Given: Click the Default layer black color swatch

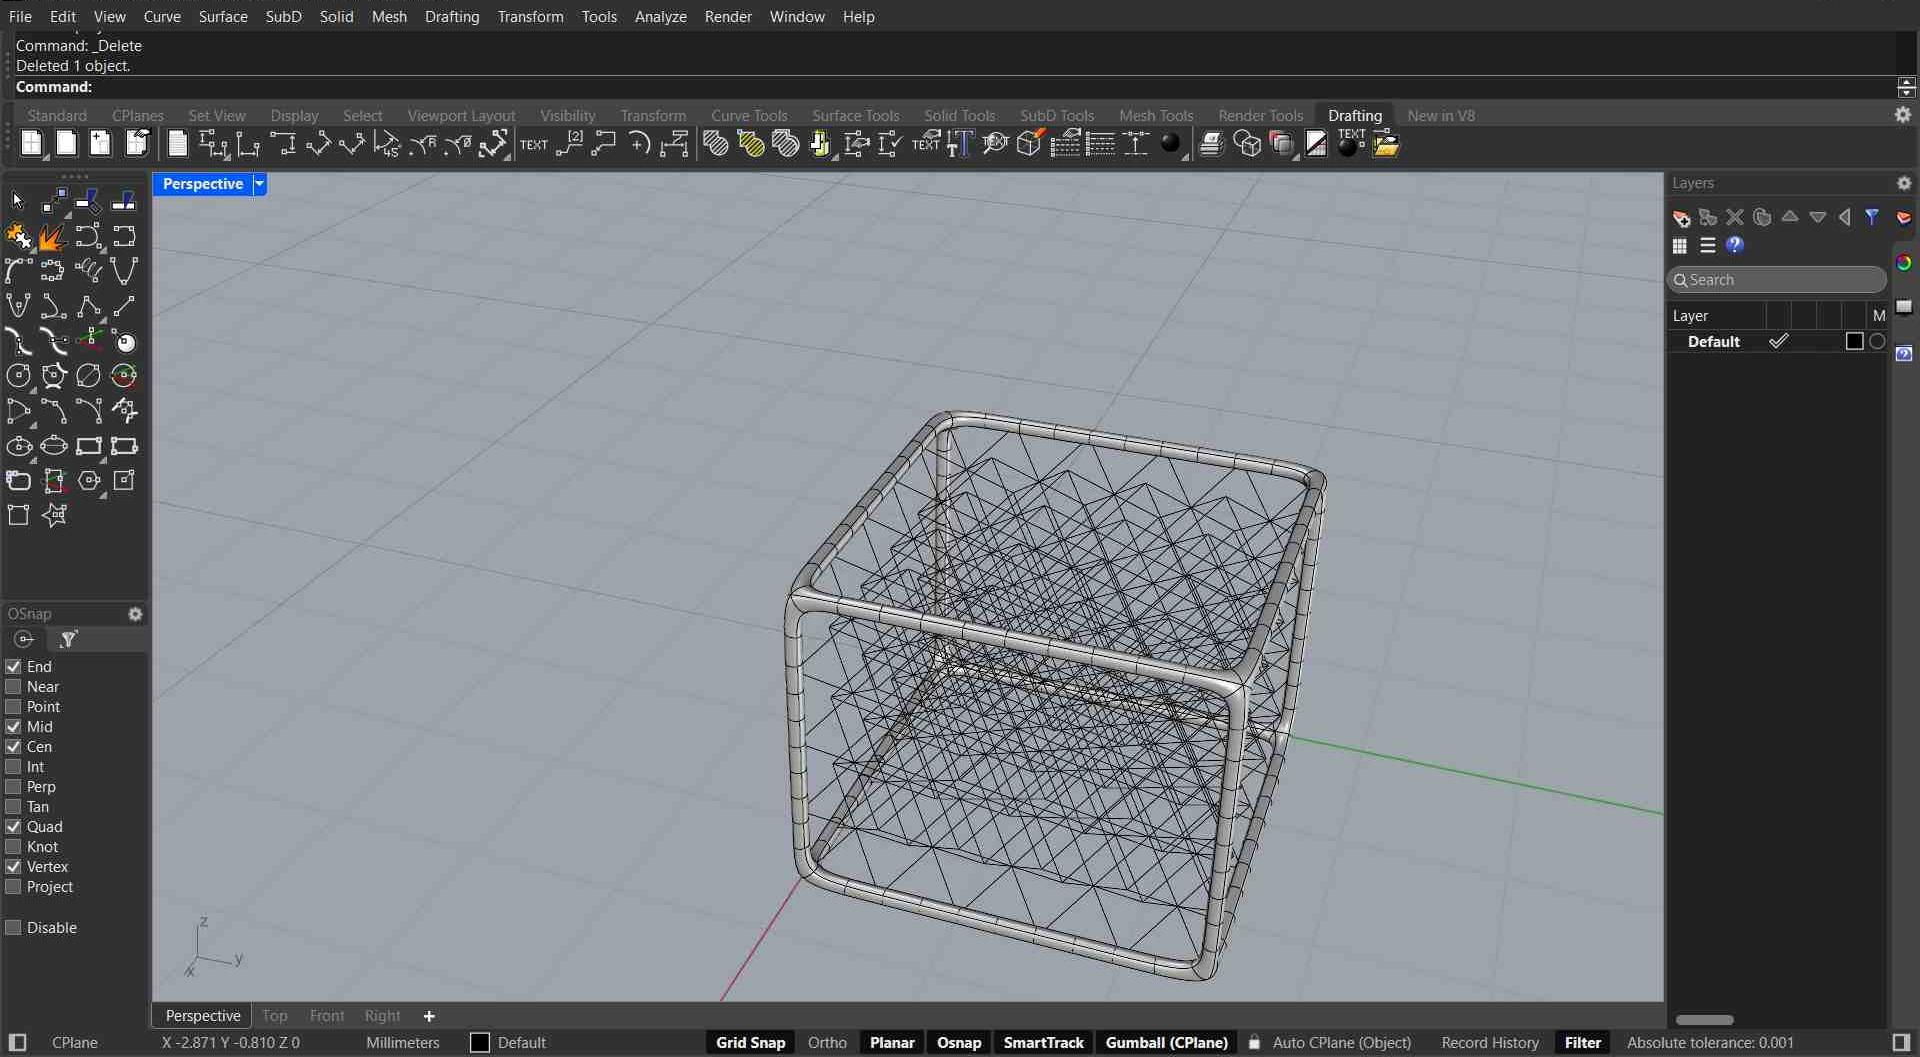Looking at the screenshot, I should point(1854,342).
